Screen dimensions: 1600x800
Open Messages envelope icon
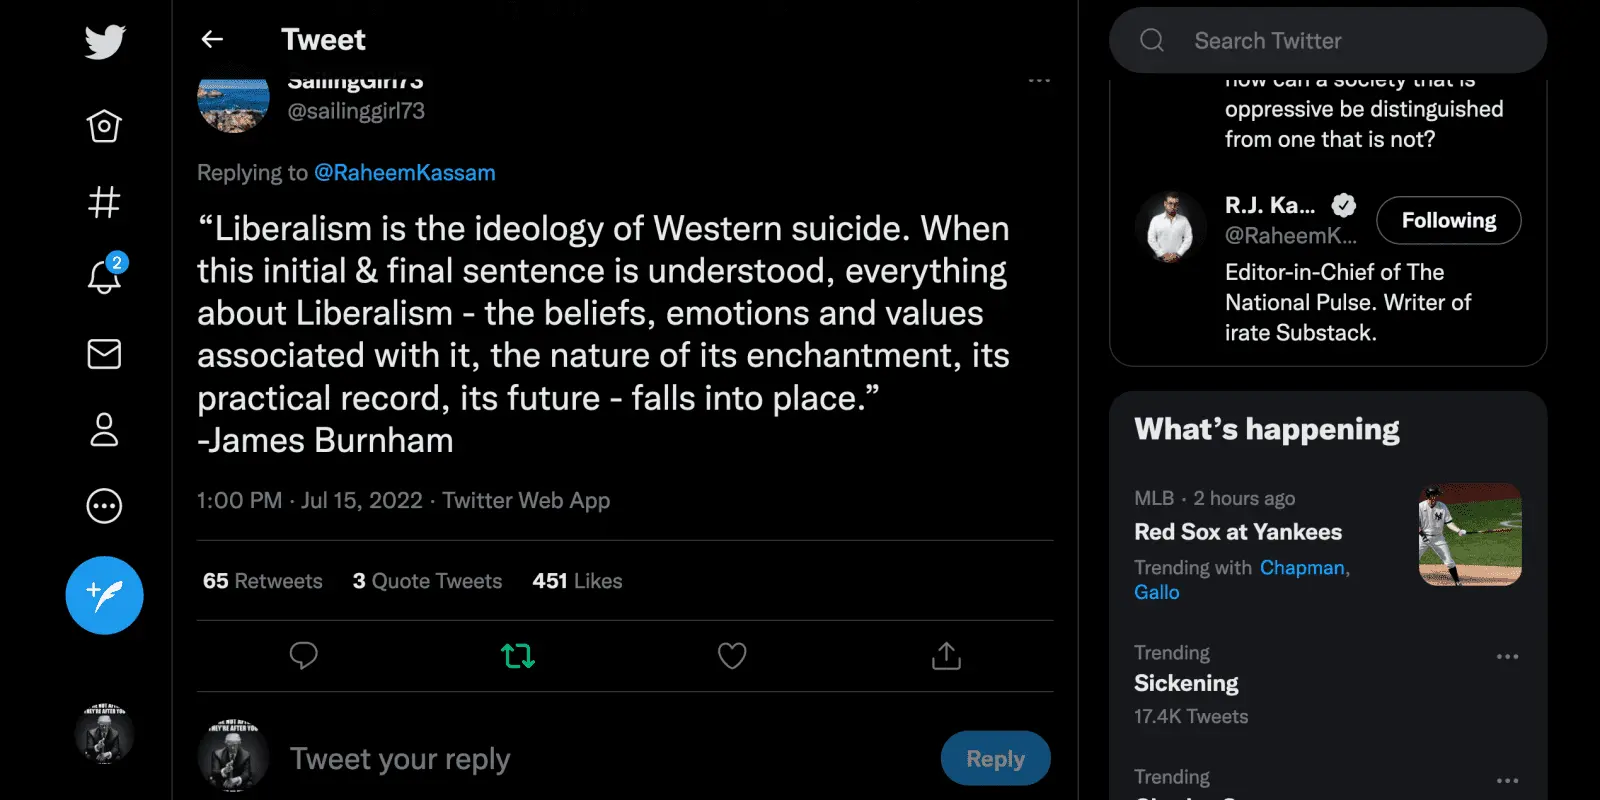(x=104, y=354)
